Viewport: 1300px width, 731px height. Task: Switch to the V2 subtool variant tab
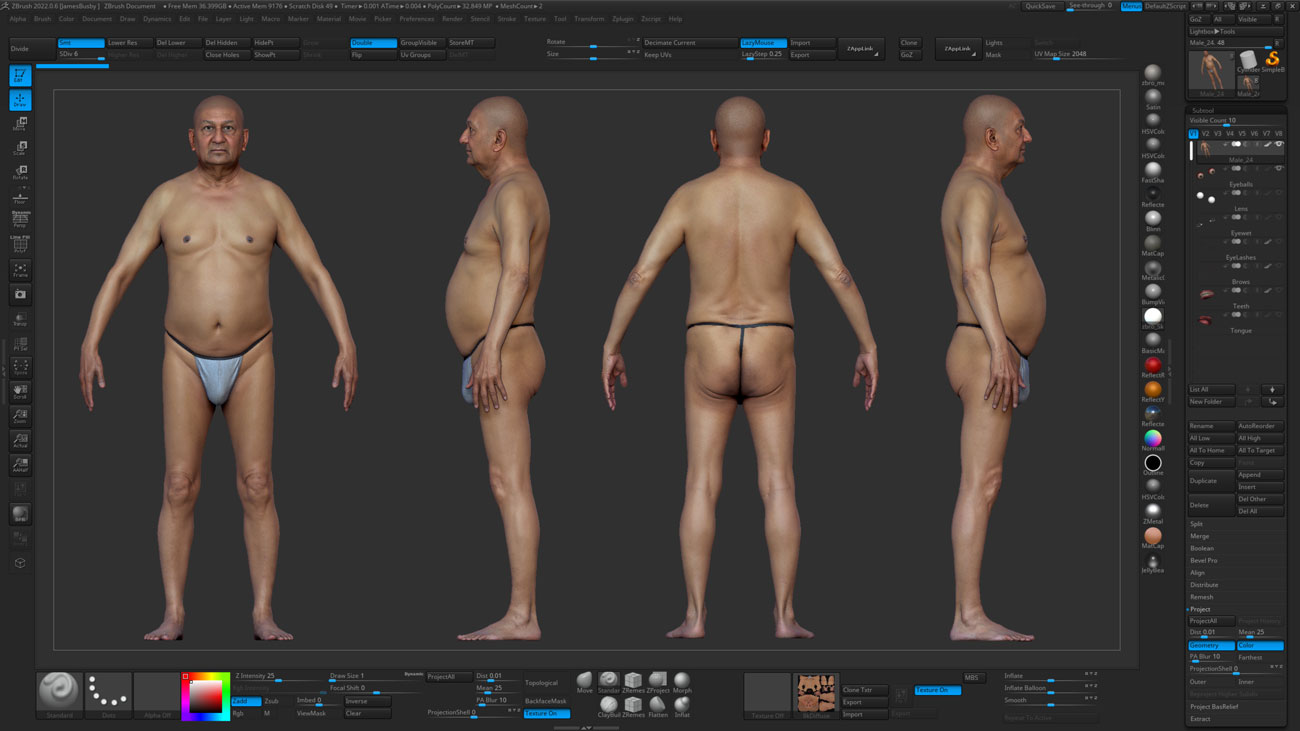(1206, 133)
